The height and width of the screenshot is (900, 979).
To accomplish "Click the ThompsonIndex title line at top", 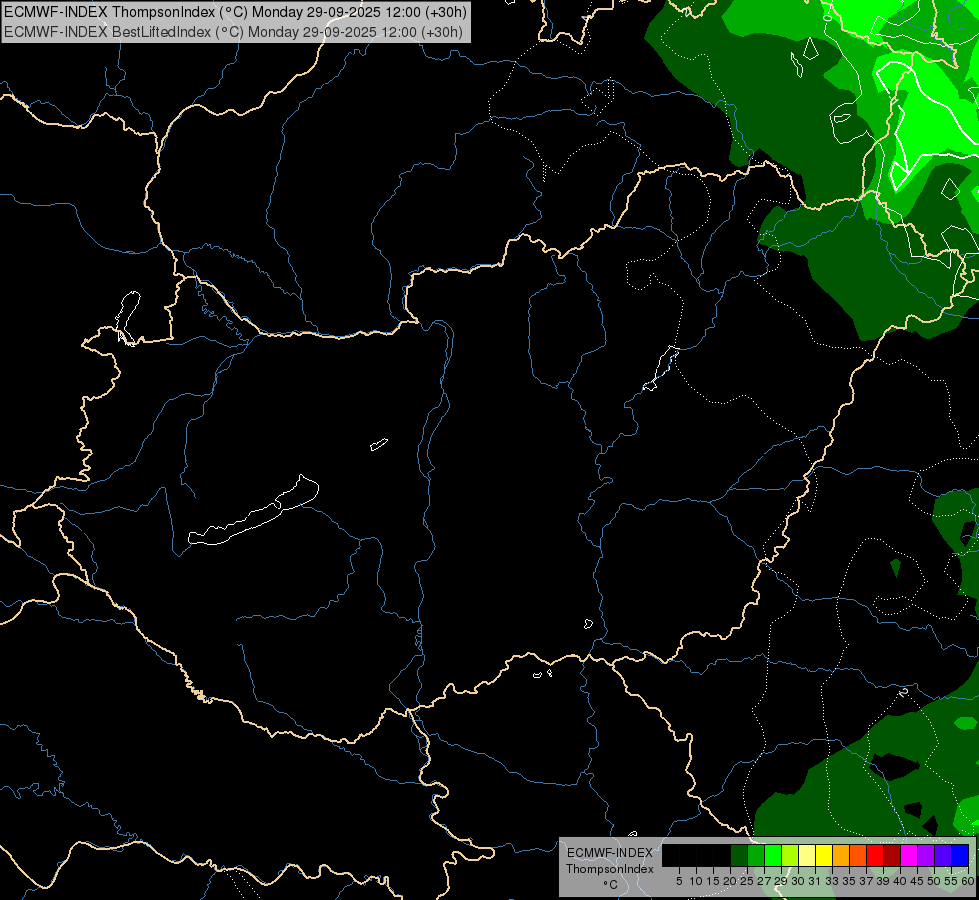I will pyautogui.click(x=235, y=11).
